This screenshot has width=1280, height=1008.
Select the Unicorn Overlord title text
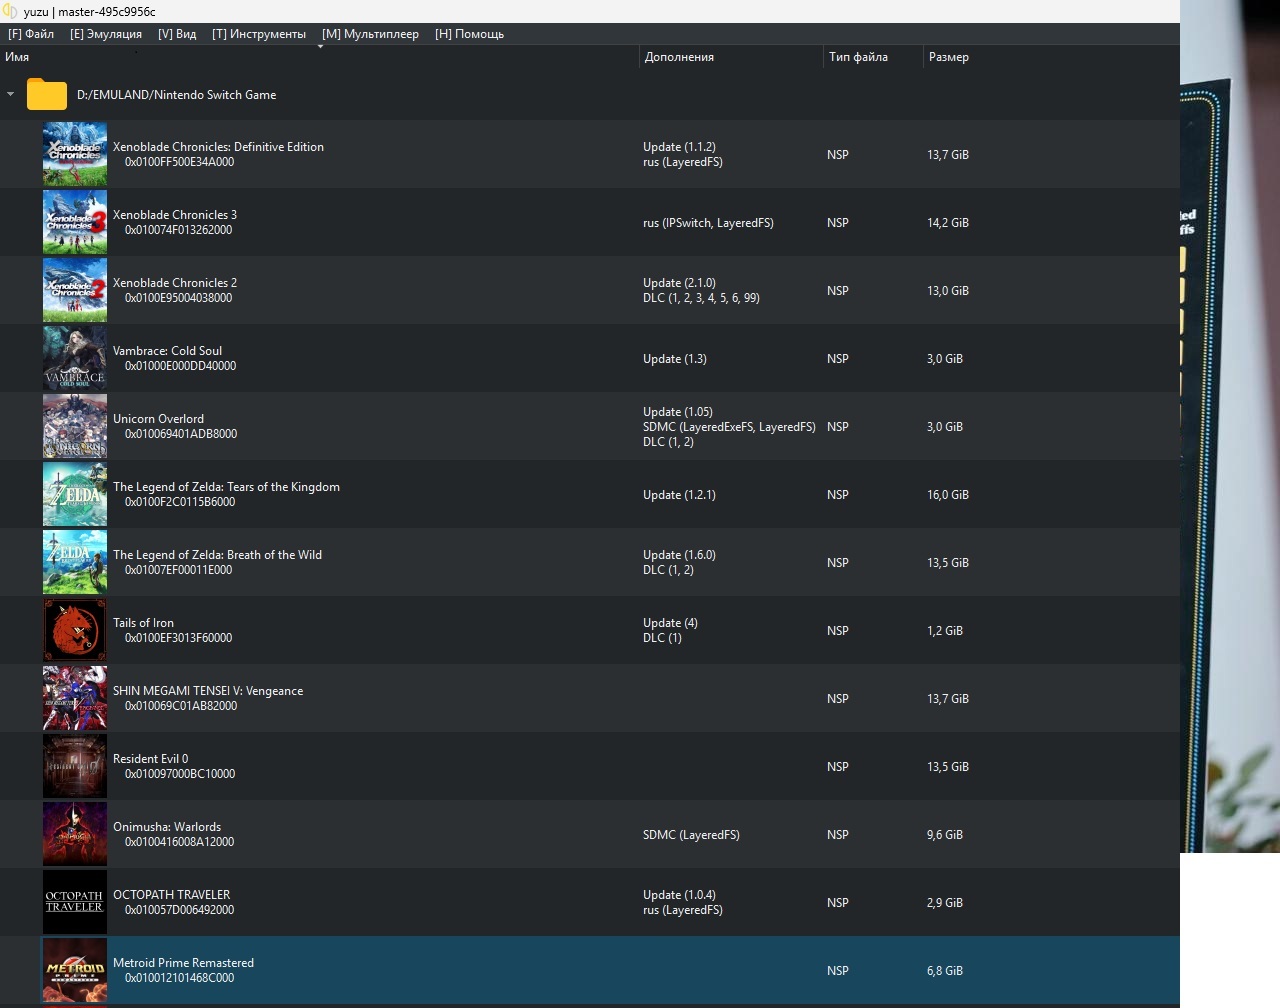pos(158,419)
